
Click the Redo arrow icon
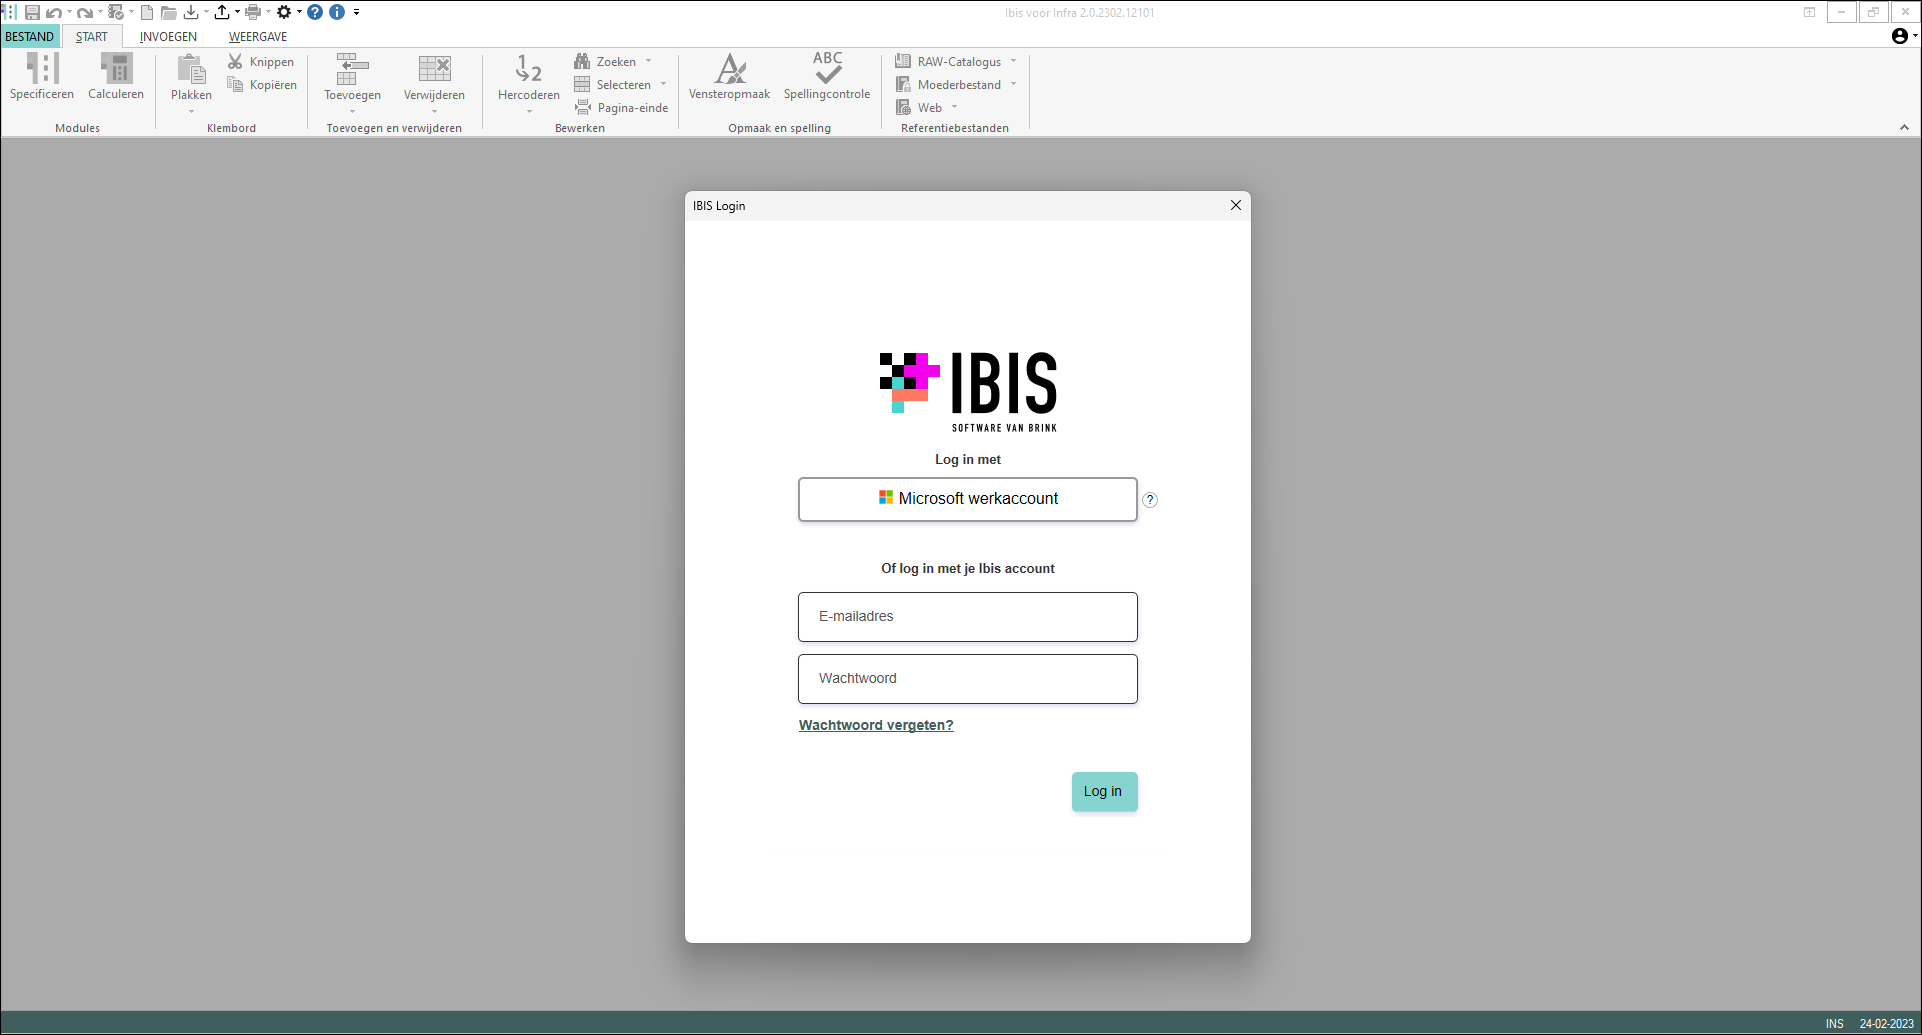[x=85, y=13]
